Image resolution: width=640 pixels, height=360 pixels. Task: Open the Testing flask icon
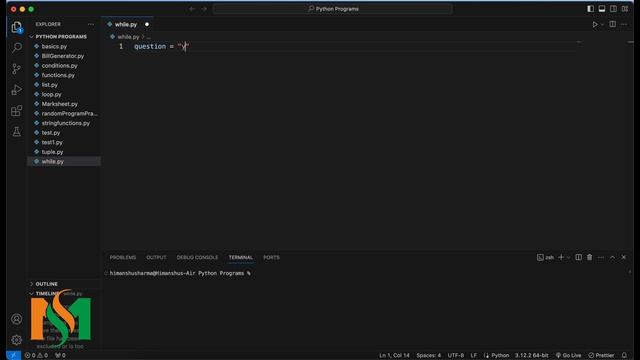17,131
